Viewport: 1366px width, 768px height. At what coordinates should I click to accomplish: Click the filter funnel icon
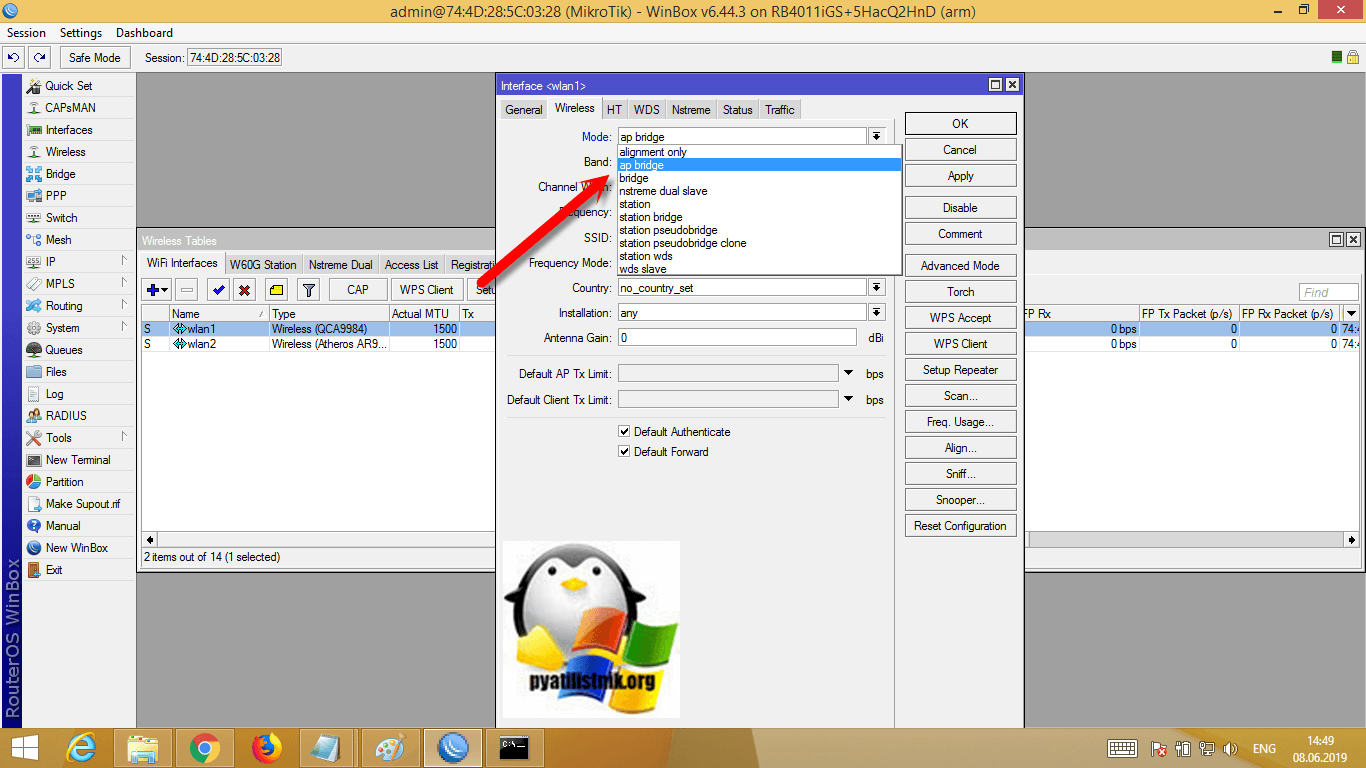pyautogui.click(x=309, y=290)
